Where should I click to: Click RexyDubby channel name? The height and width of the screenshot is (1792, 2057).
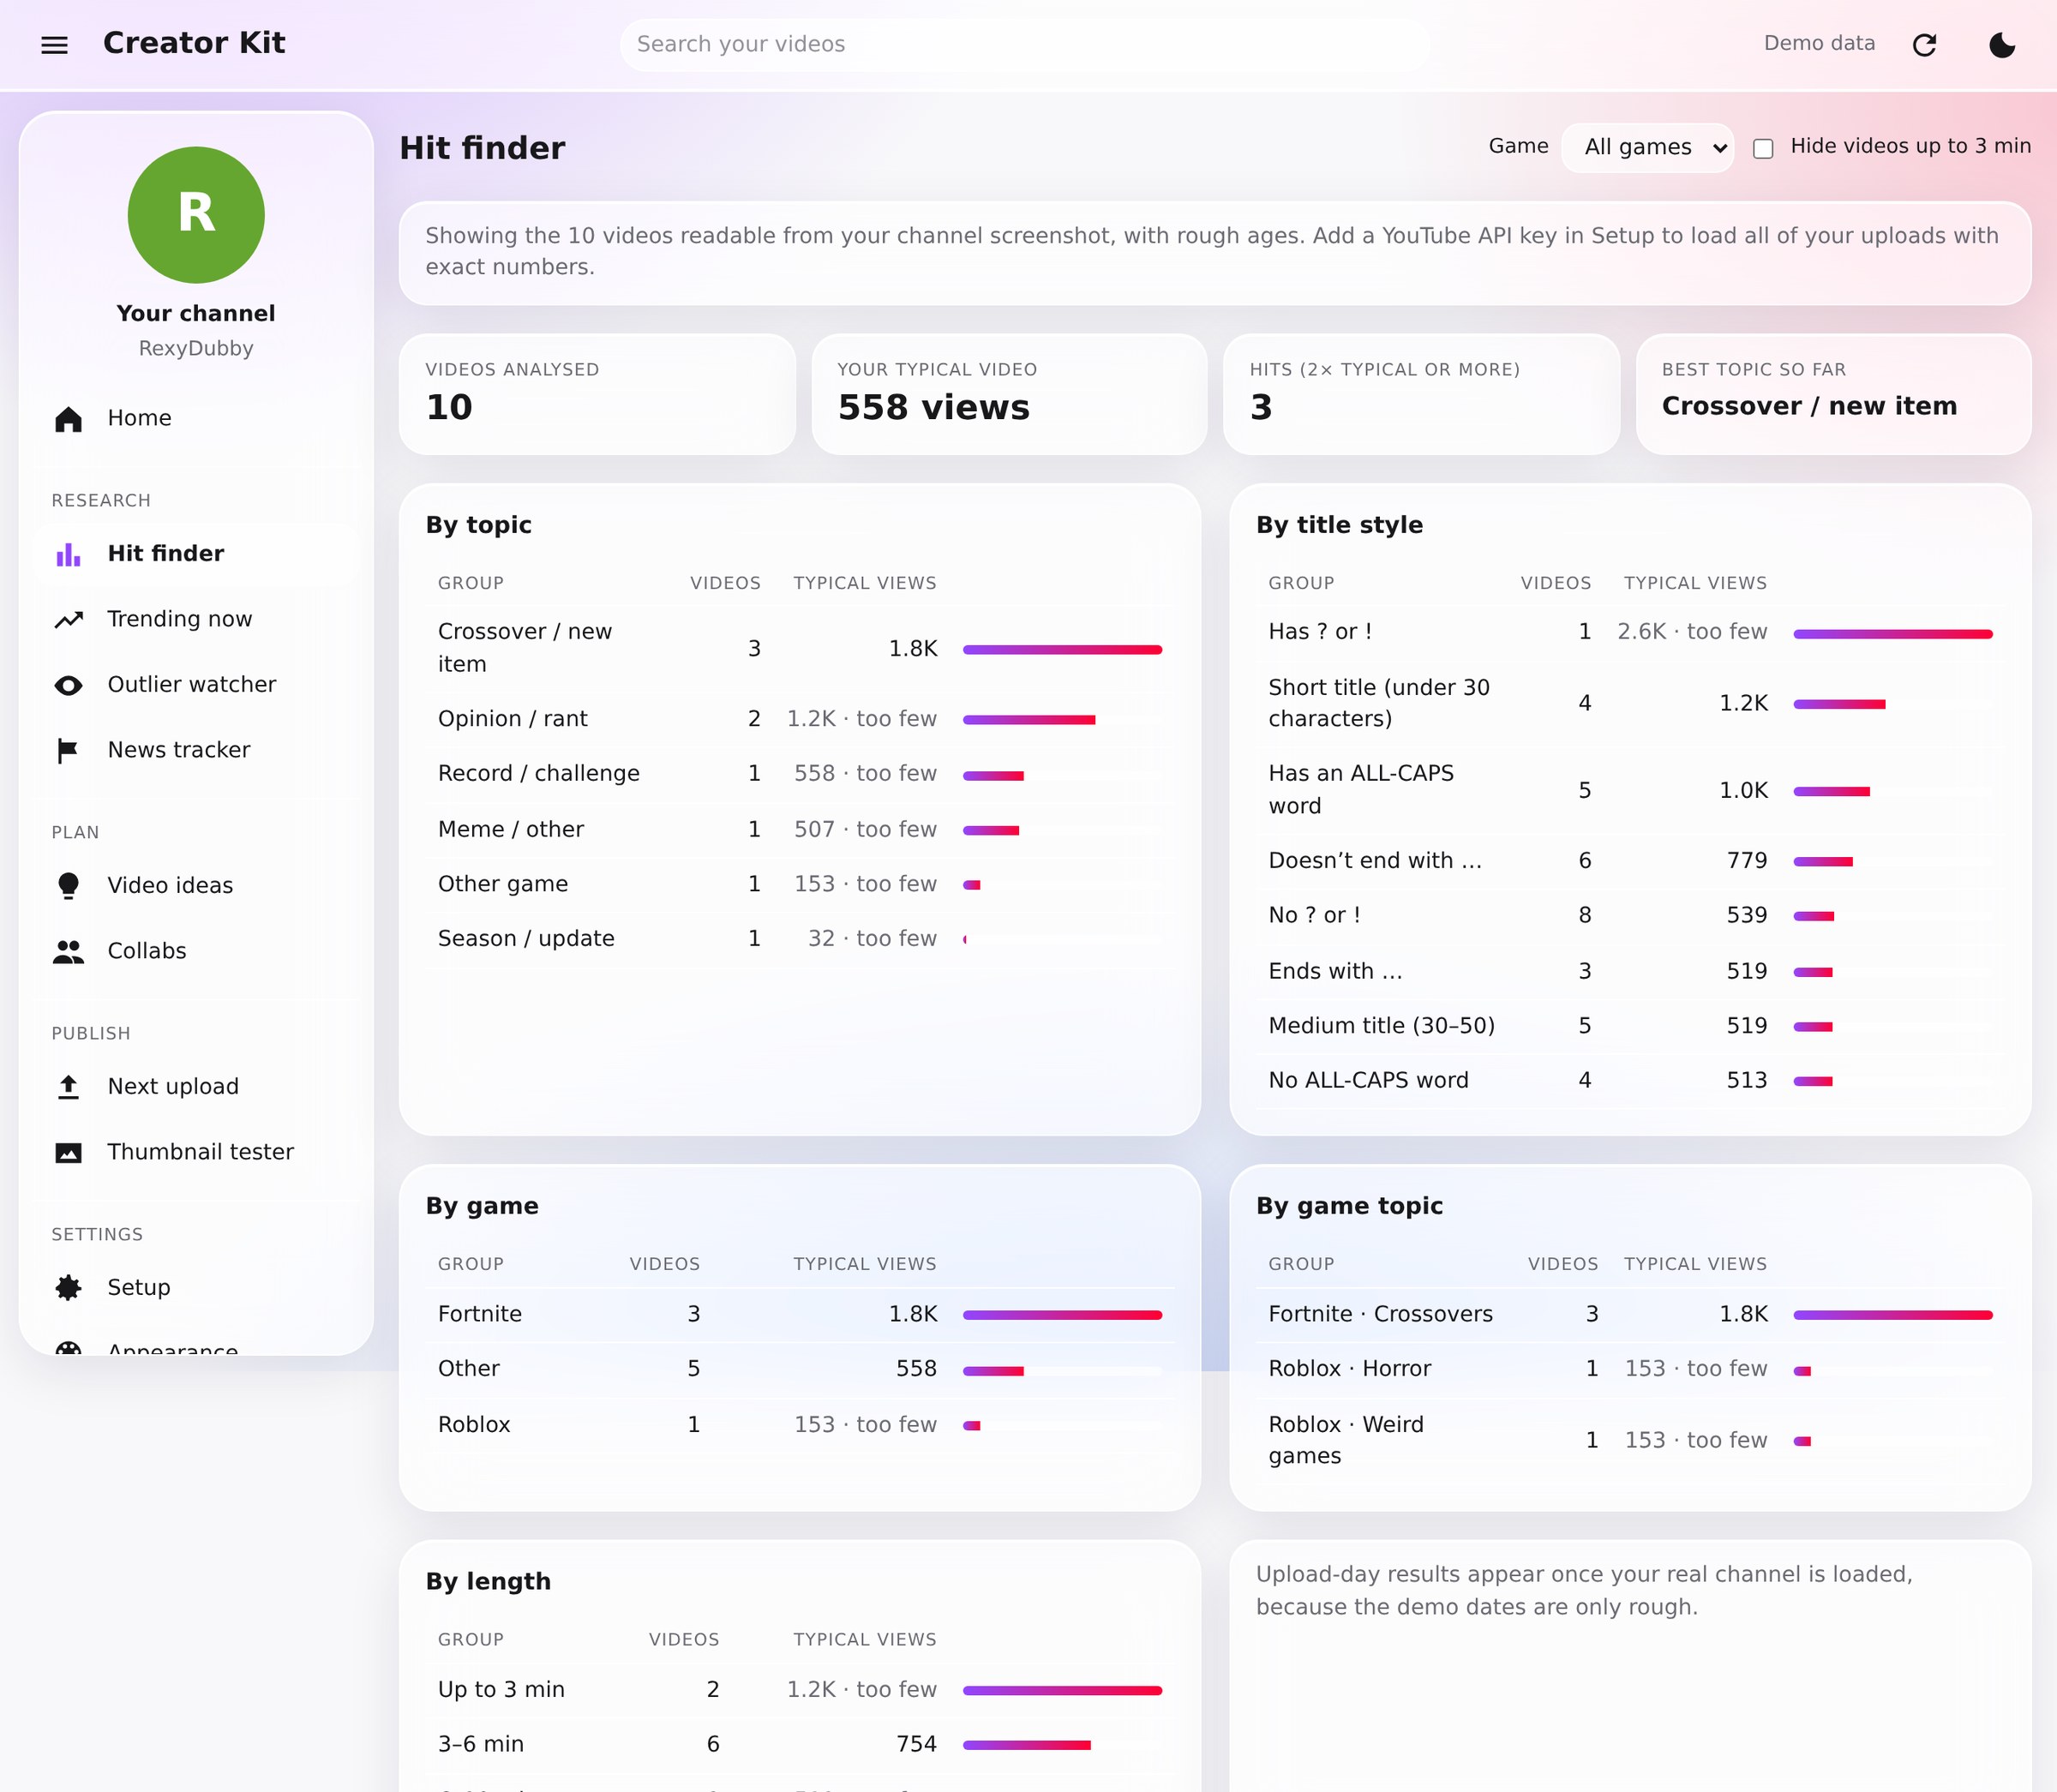tap(196, 348)
